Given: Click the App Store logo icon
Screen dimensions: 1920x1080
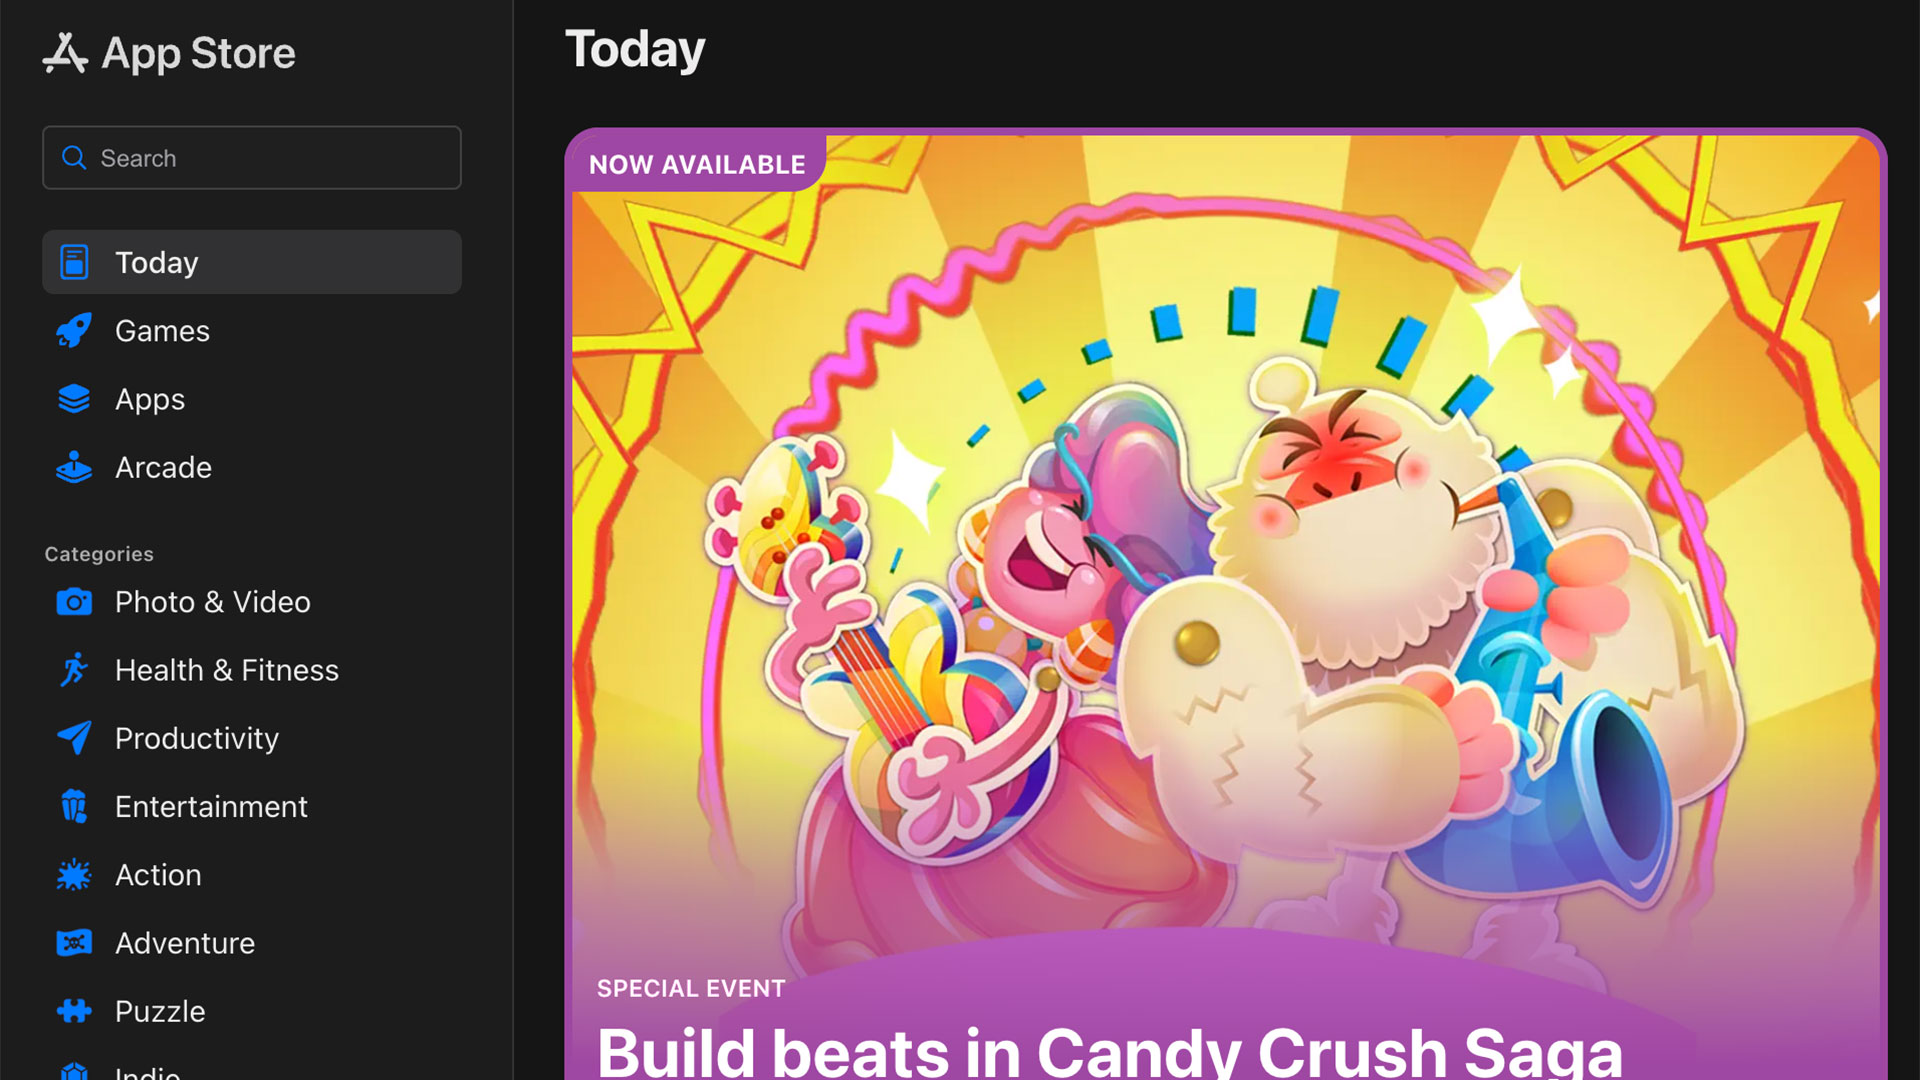Looking at the screenshot, I should point(65,53).
